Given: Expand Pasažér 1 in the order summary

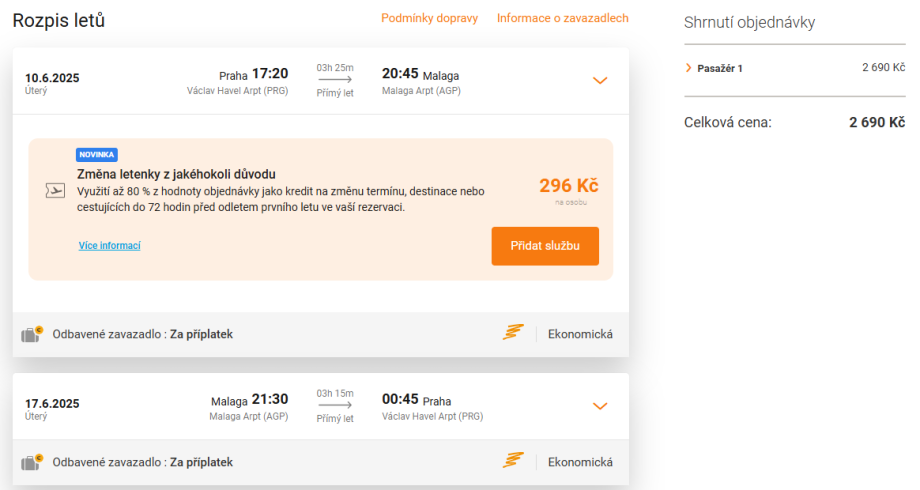Looking at the screenshot, I should point(688,68).
